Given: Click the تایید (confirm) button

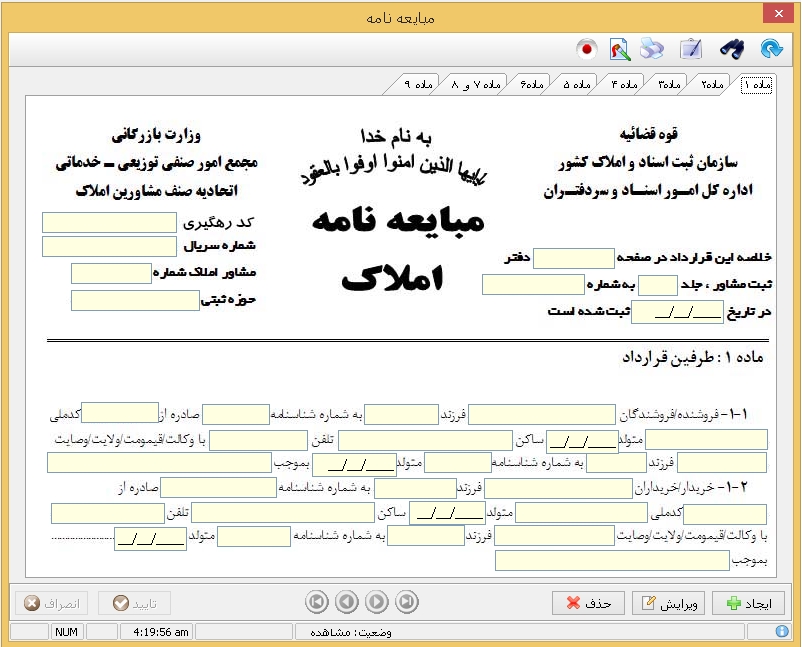Looking at the screenshot, I should (x=135, y=604).
